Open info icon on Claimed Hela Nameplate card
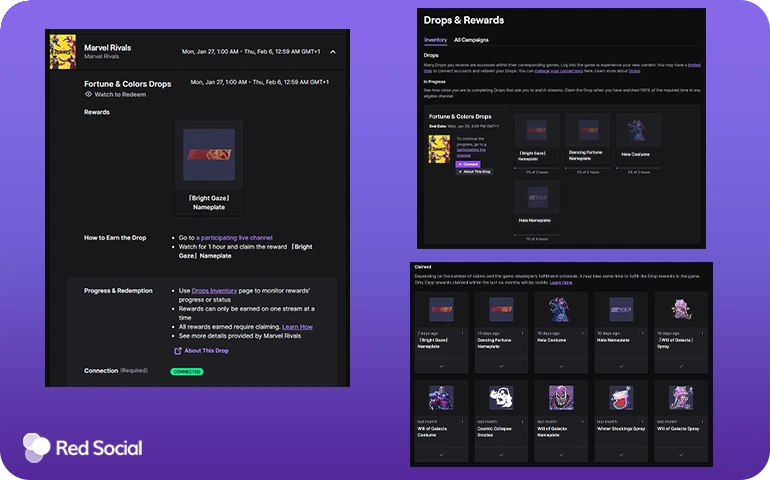The width and height of the screenshot is (770, 480). point(642,334)
